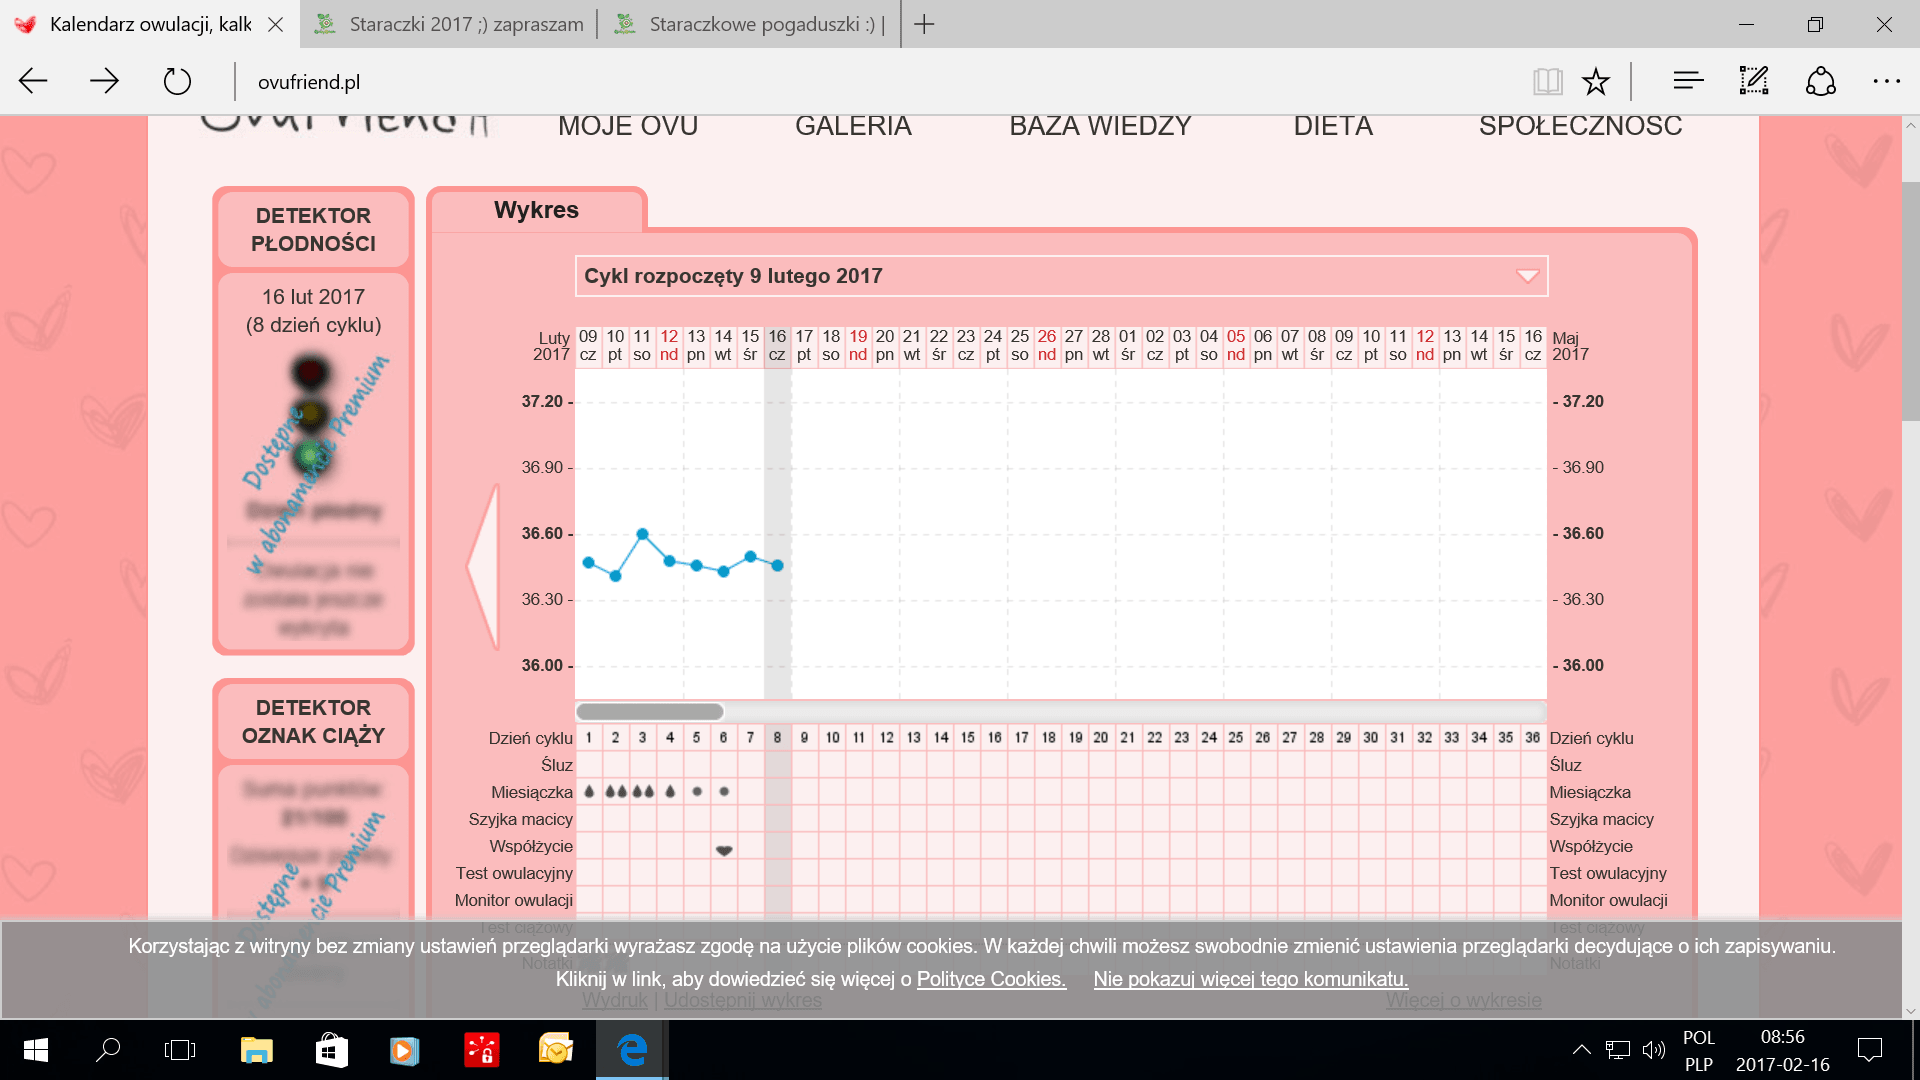Screen dimensions: 1920x1080
Task: Click the browser Refresh icon
Action: point(177,81)
